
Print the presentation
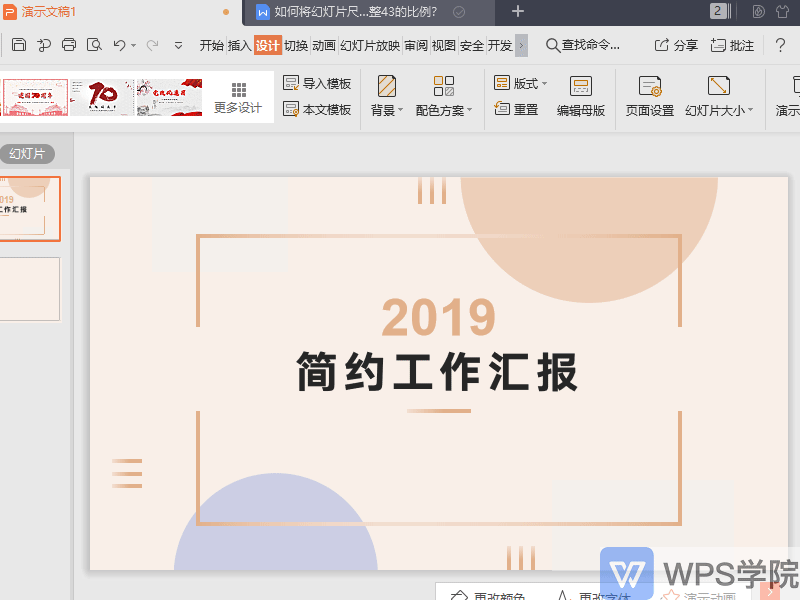[x=68, y=45]
